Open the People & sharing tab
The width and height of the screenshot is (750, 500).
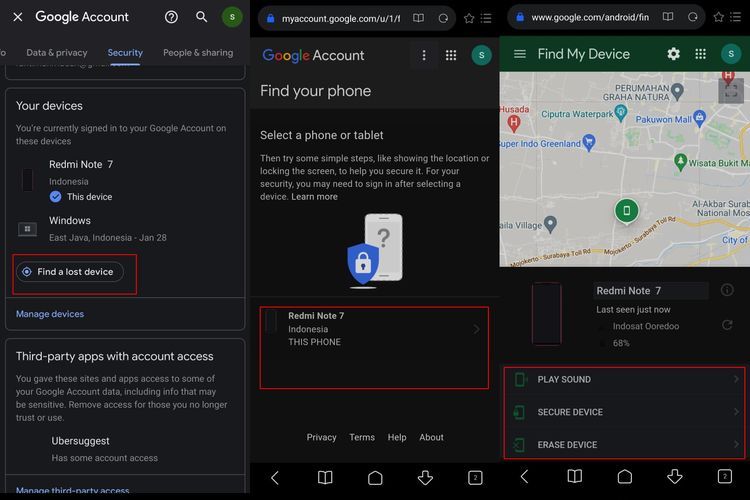coord(198,53)
